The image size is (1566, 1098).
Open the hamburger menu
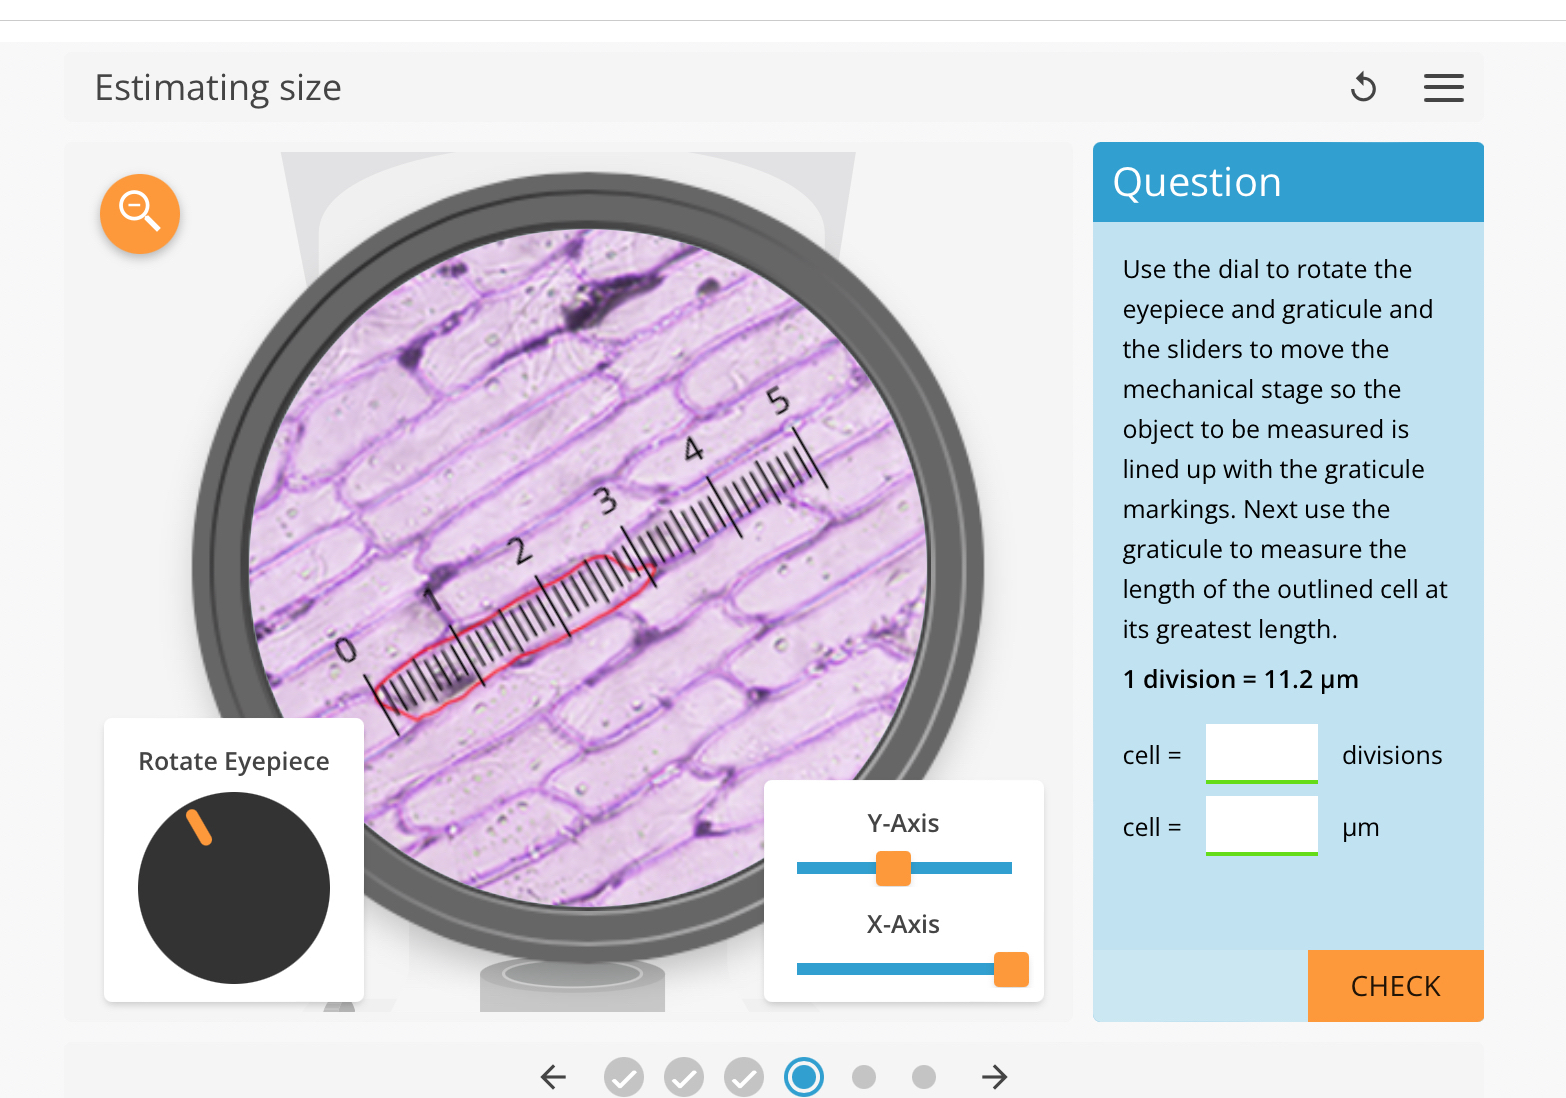(1443, 88)
